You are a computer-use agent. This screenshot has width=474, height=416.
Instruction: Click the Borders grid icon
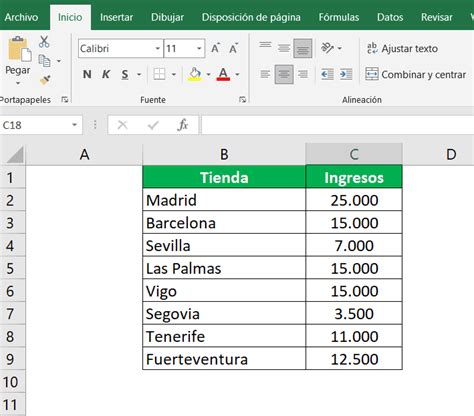pos(159,74)
